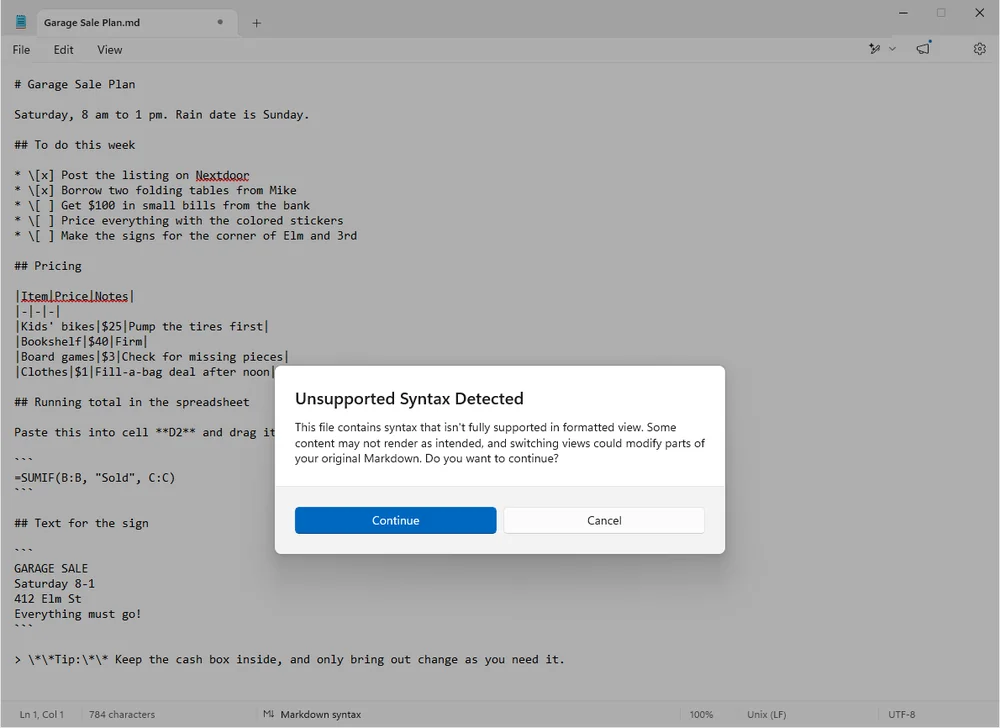
Task: Click the 'Item|Price|Notes' table header row
Action: point(74,296)
